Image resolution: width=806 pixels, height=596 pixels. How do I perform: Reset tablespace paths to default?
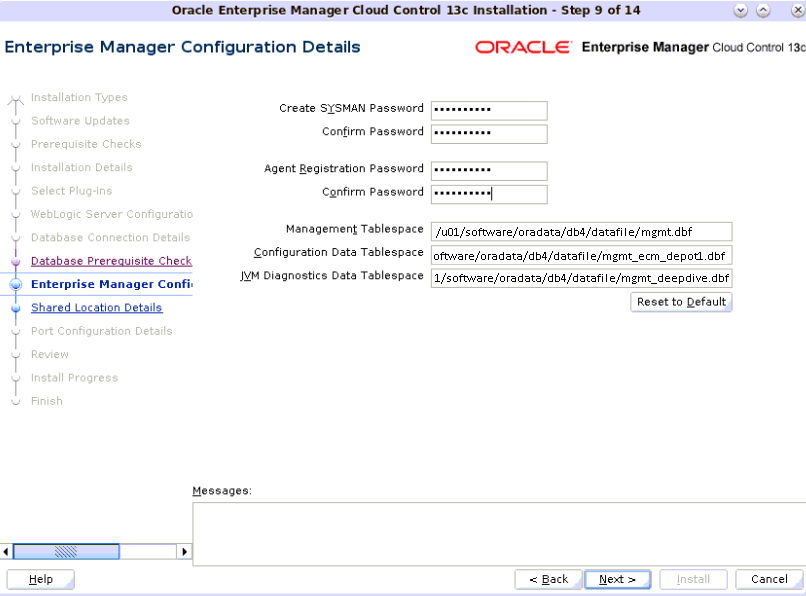pyautogui.click(x=681, y=302)
